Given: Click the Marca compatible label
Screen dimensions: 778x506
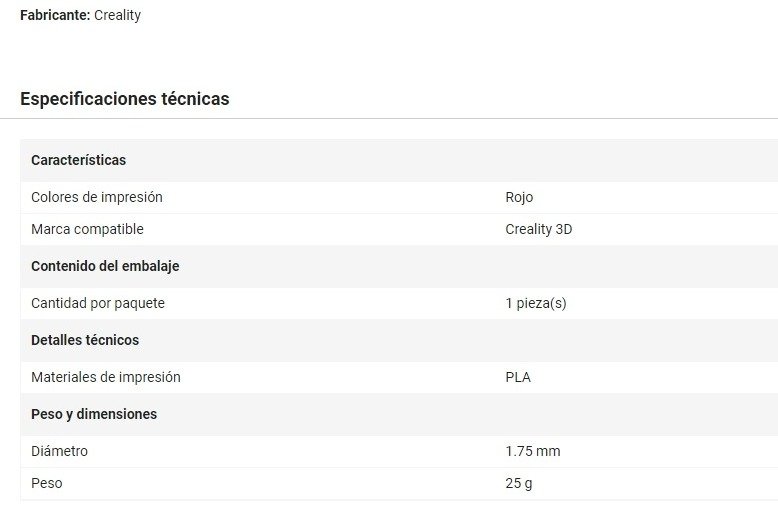Looking at the screenshot, I should pyautogui.click(x=87, y=229).
